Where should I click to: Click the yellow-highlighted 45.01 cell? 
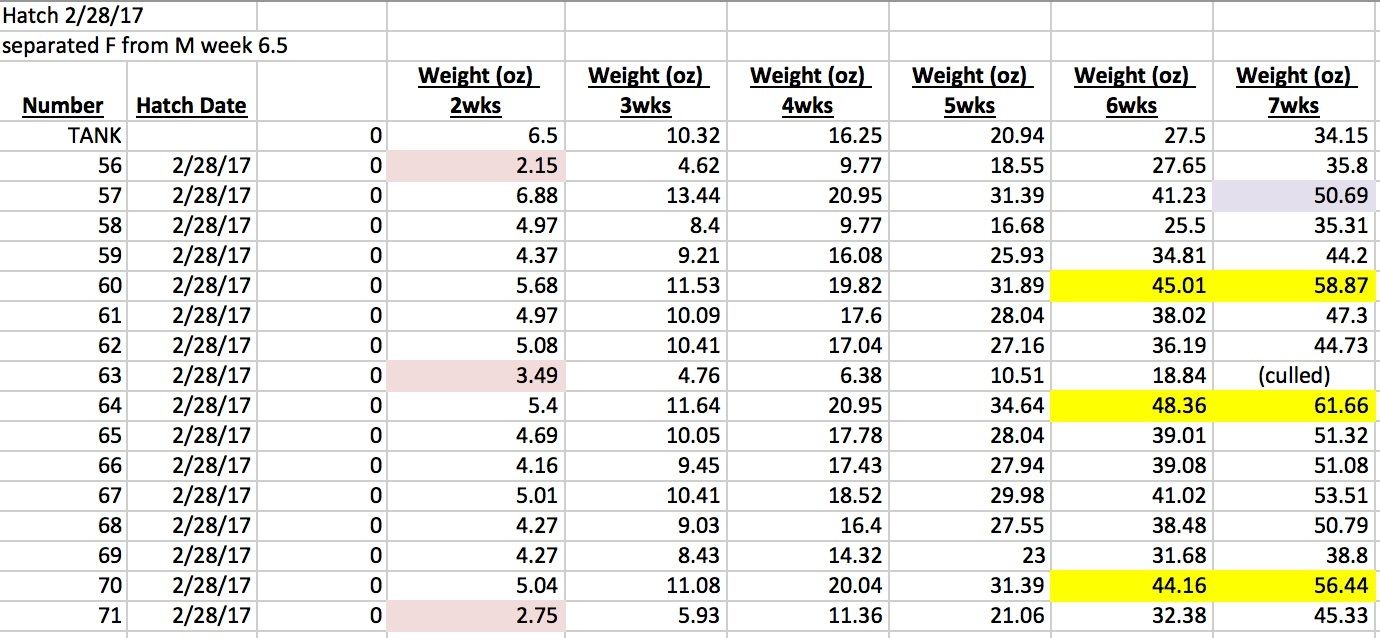coord(1130,286)
